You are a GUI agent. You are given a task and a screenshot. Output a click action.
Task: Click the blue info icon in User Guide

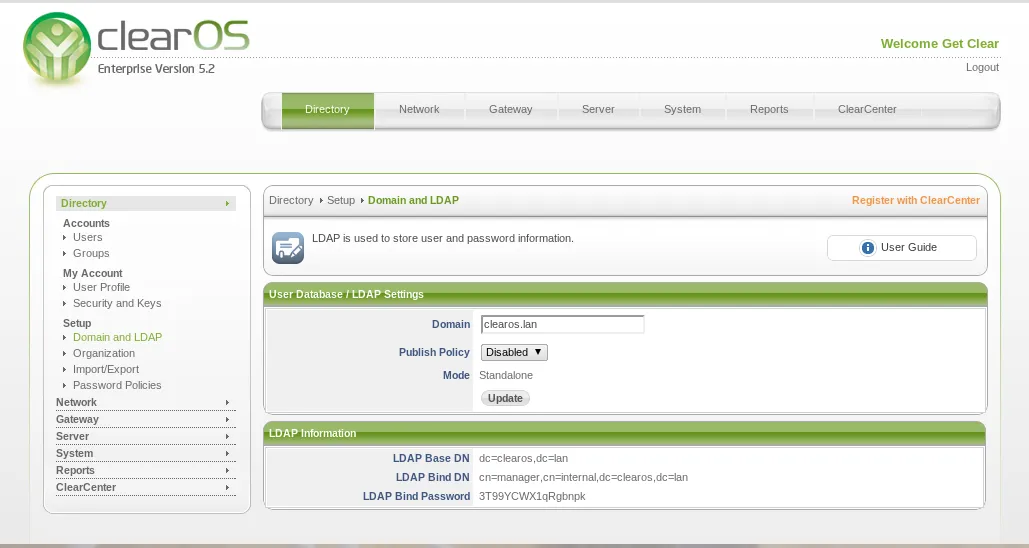[868, 247]
